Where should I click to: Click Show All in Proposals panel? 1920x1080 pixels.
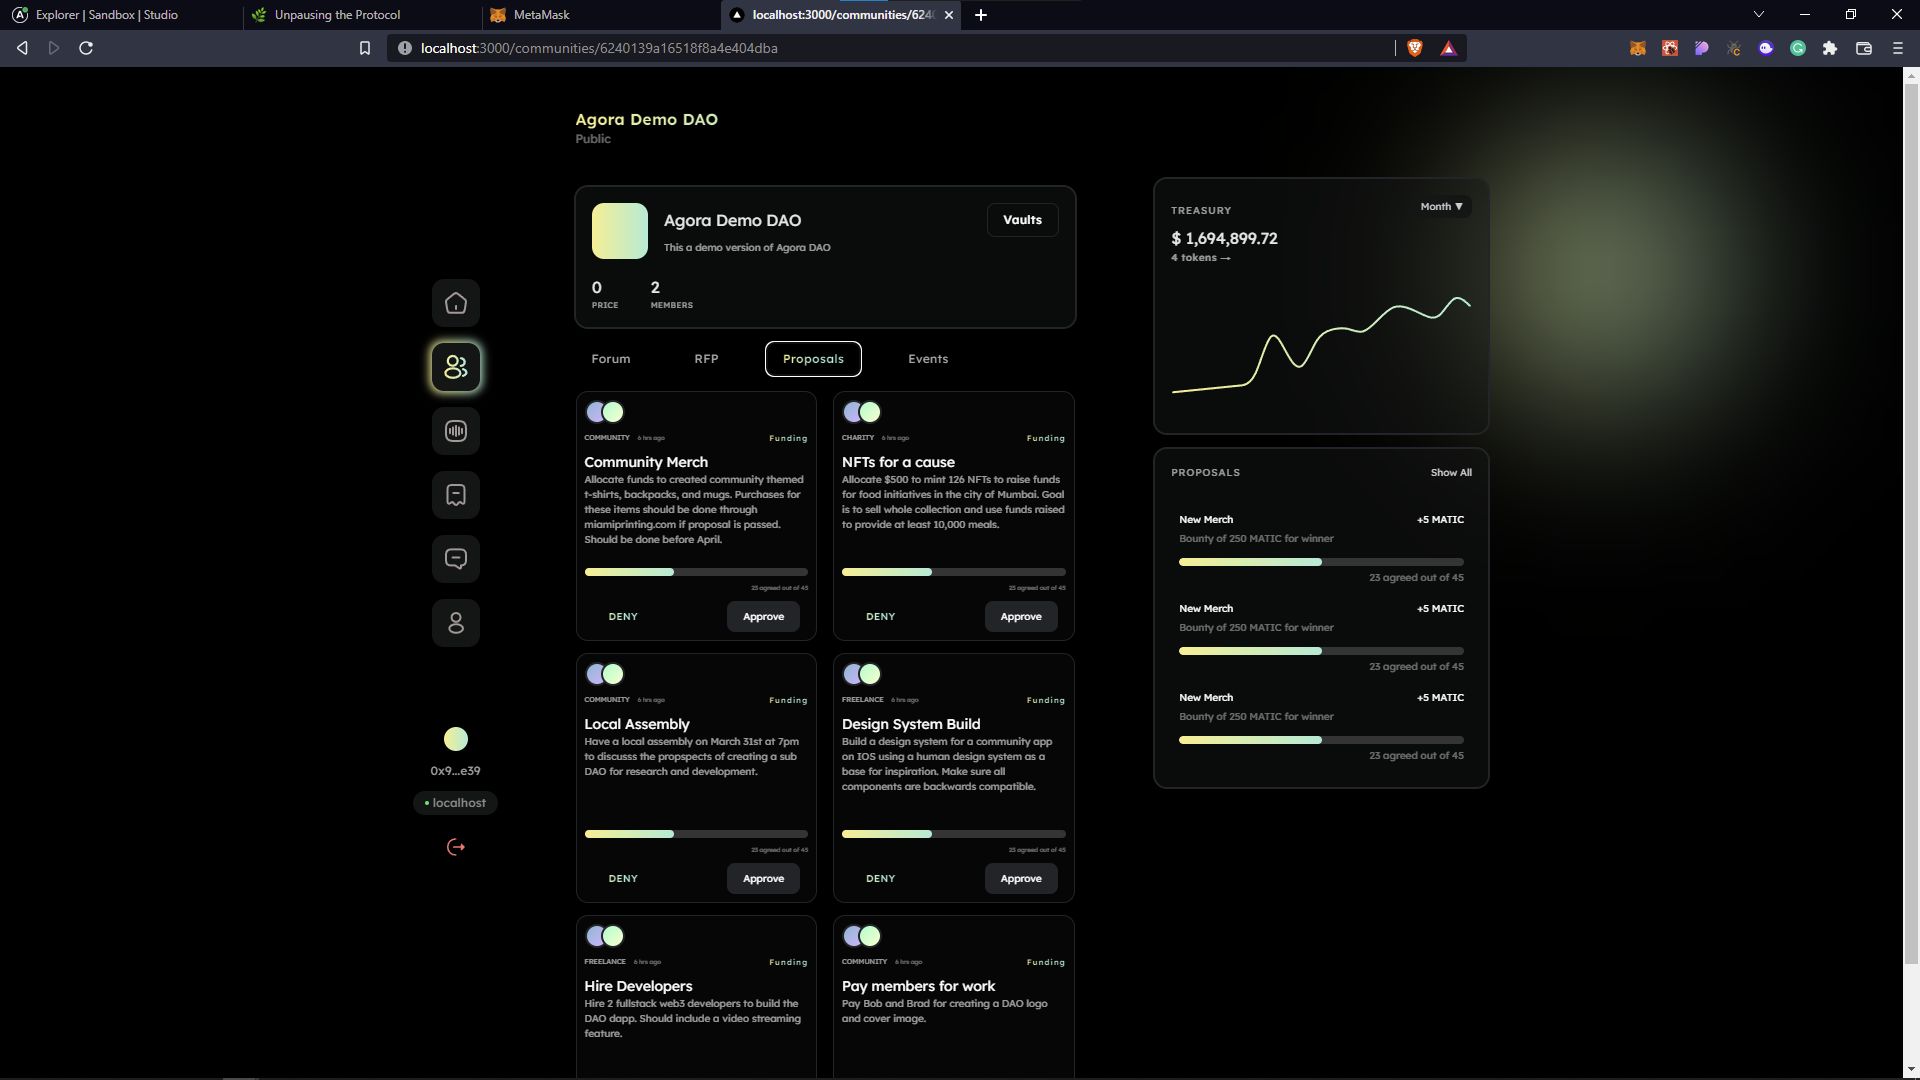coord(1451,473)
